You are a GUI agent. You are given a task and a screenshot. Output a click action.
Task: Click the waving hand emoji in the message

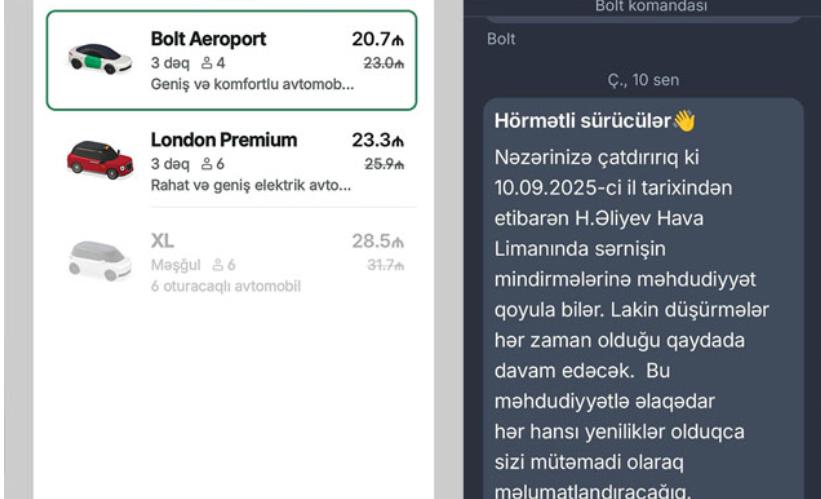tap(684, 124)
